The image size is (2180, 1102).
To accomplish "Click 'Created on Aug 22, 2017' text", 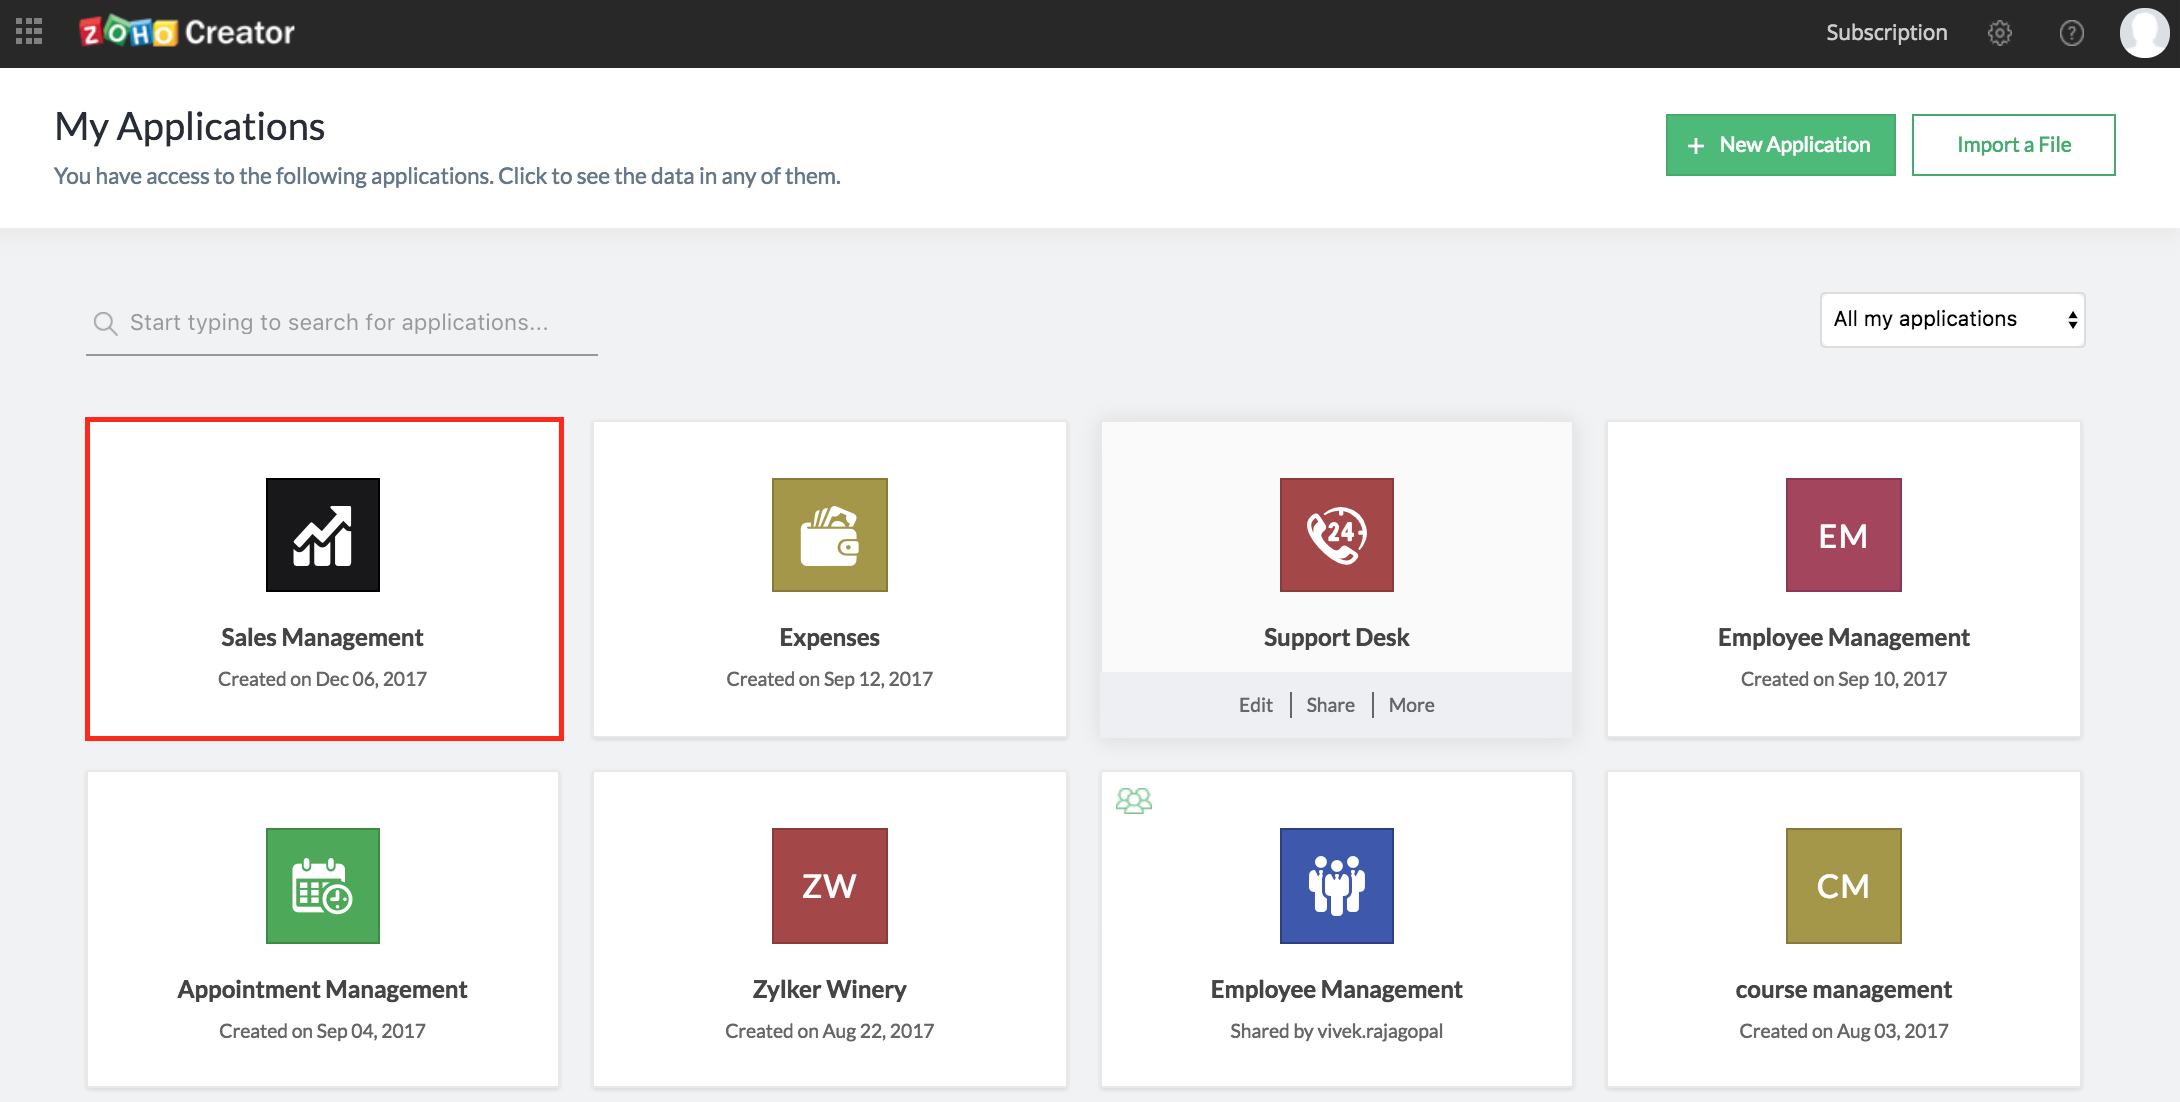I will pyautogui.click(x=830, y=1031).
